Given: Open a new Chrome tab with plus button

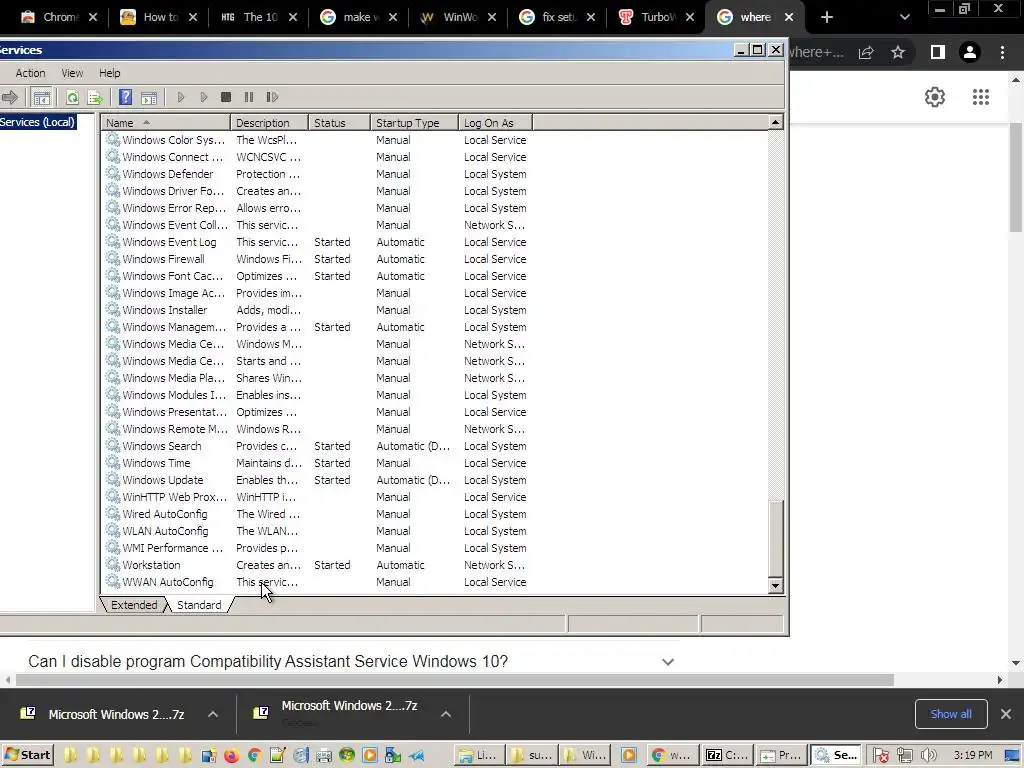Looking at the screenshot, I should 827,17.
